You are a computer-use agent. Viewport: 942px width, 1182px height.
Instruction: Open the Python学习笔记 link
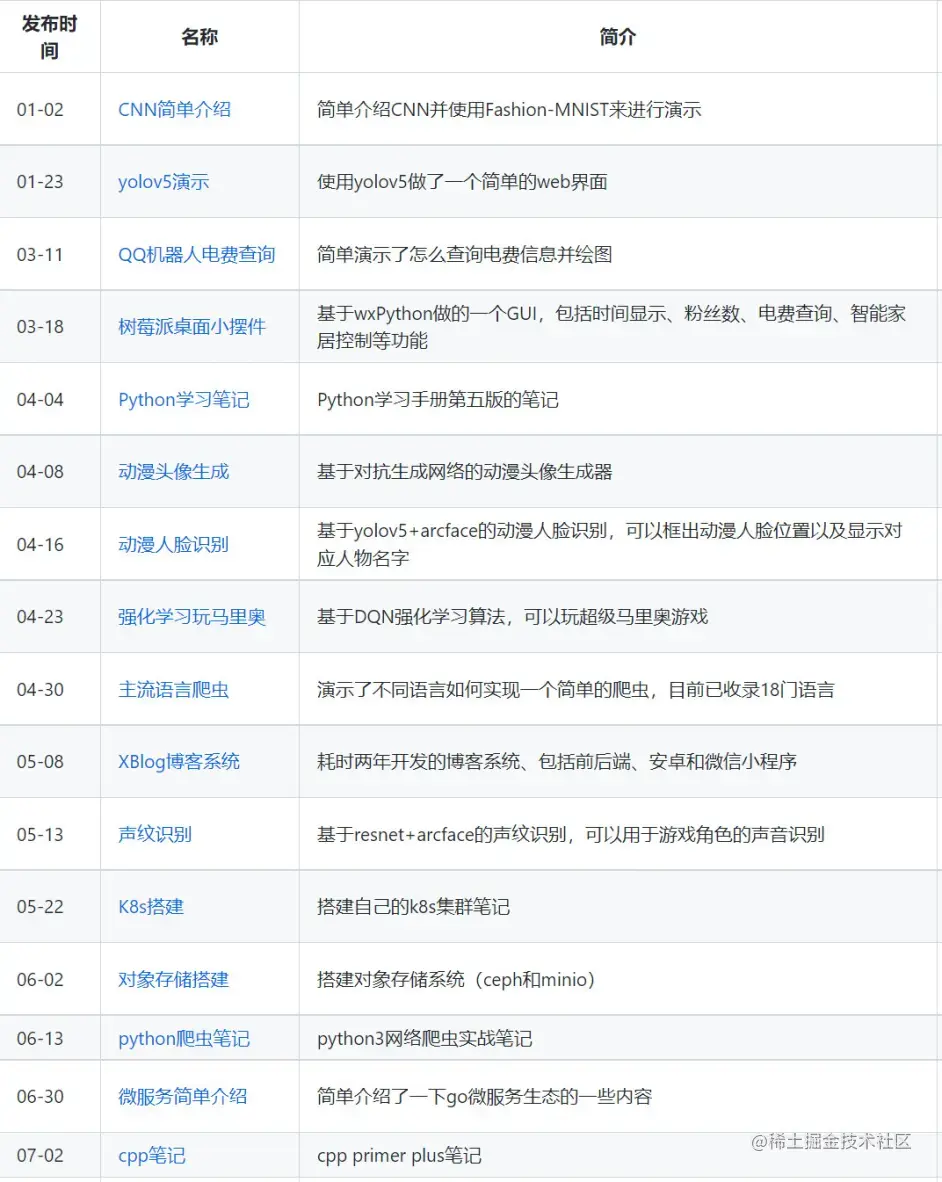tap(185, 399)
